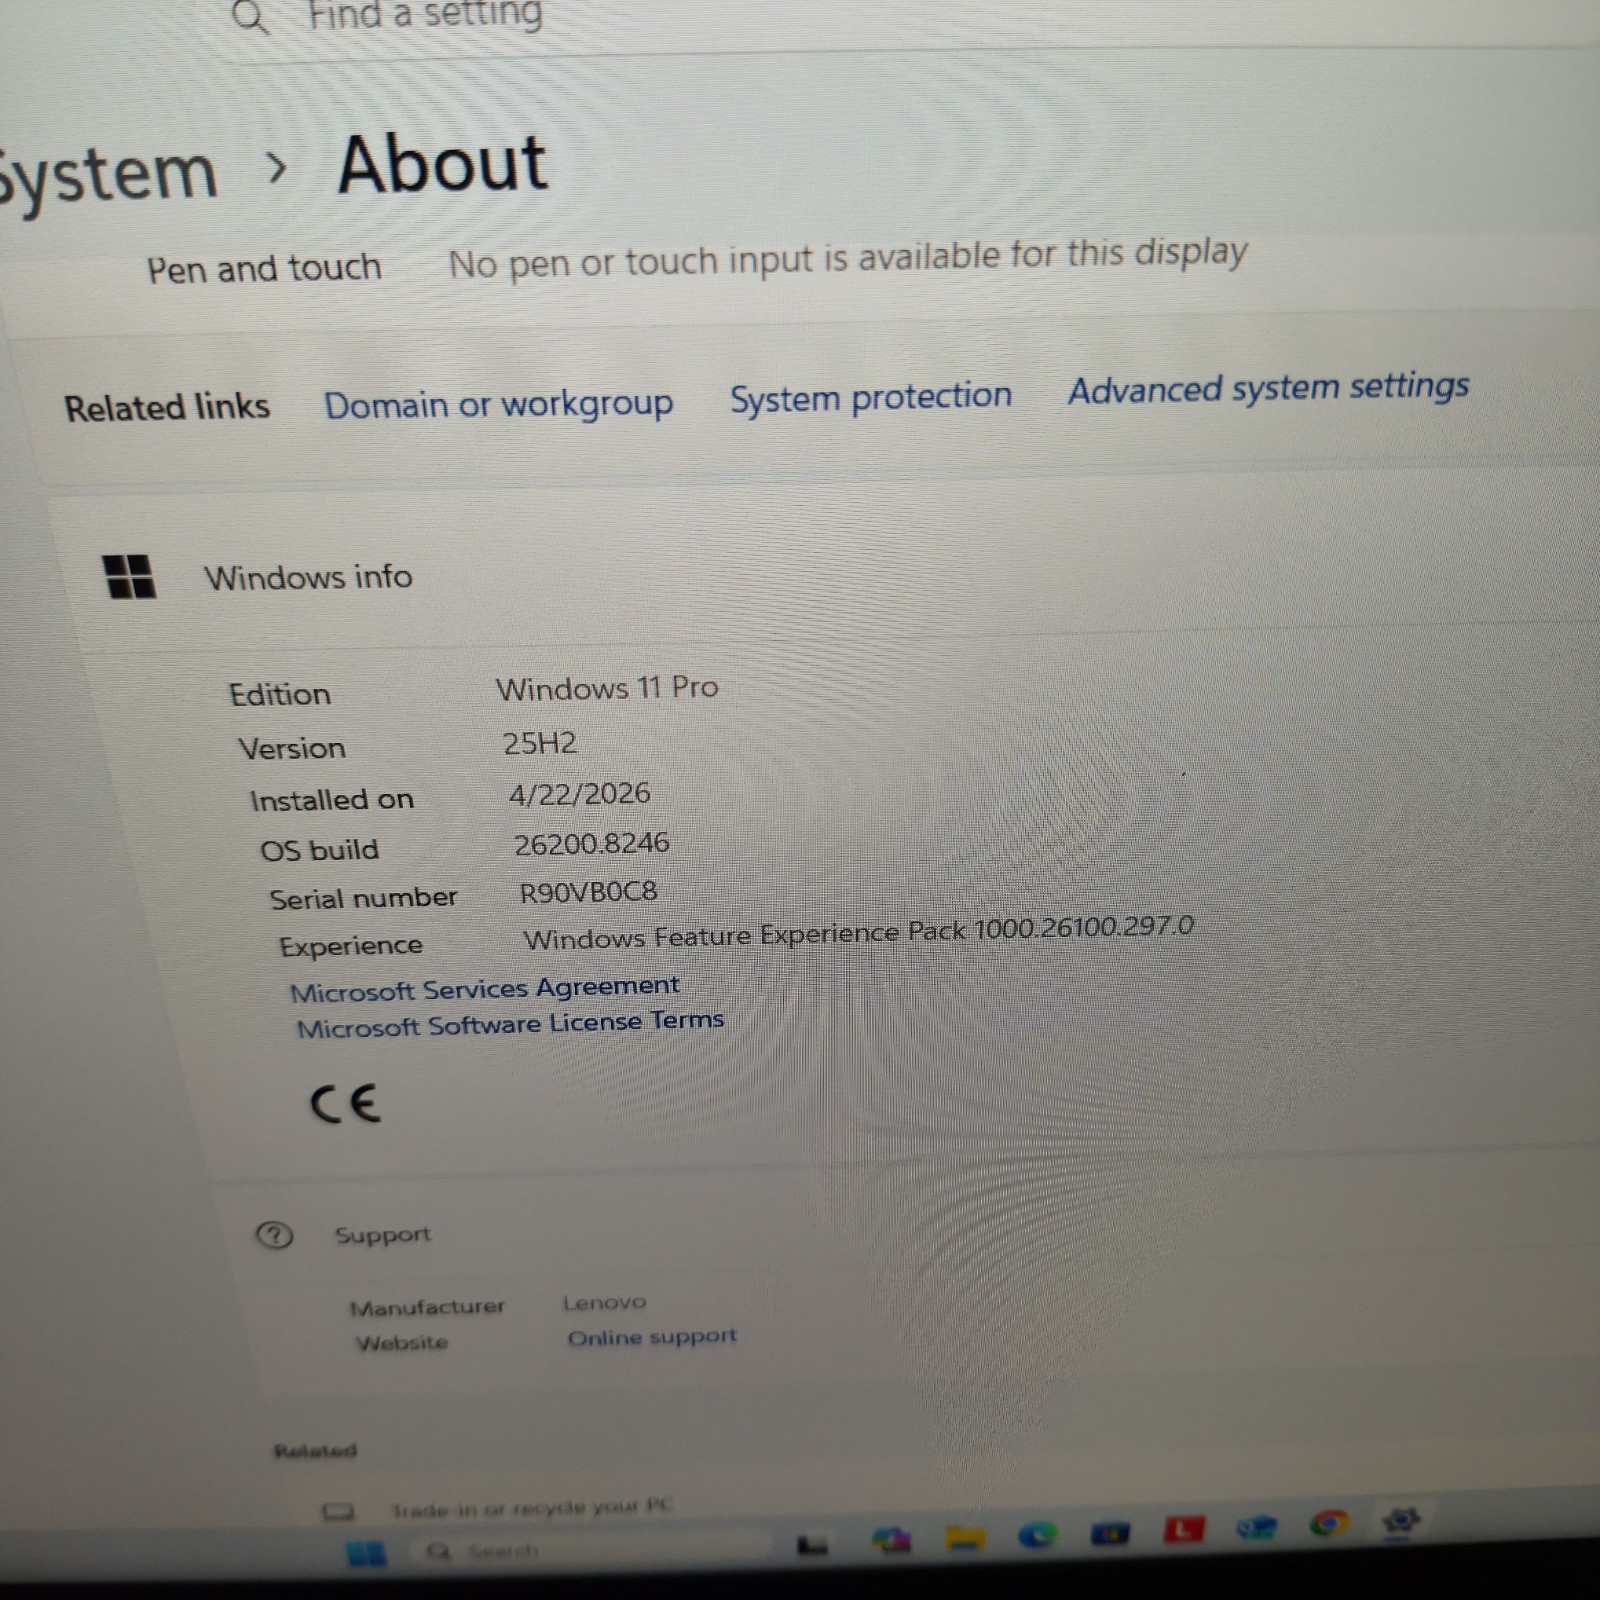Viewport: 1600px width, 1600px height.
Task: Click the Version label
Action: point(292,748)
